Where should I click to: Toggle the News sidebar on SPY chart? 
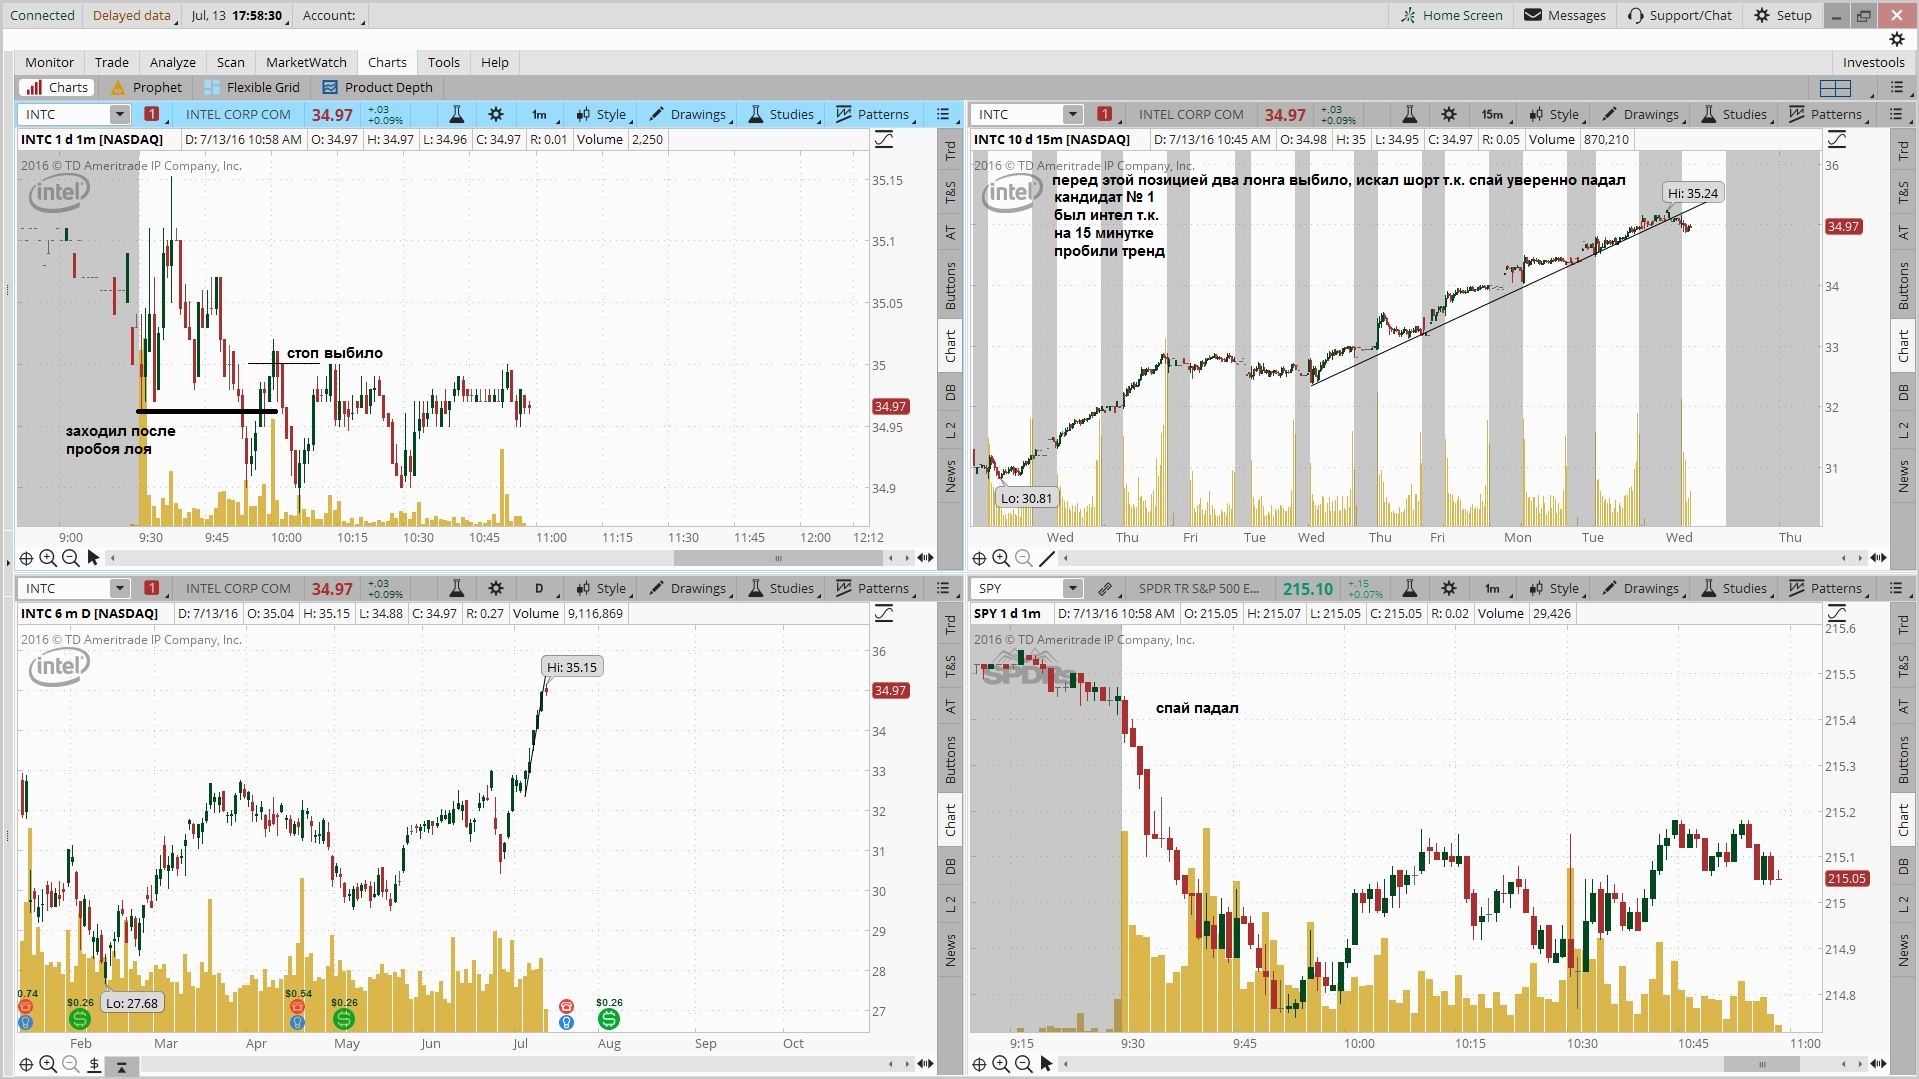[x=1903, y=950]
